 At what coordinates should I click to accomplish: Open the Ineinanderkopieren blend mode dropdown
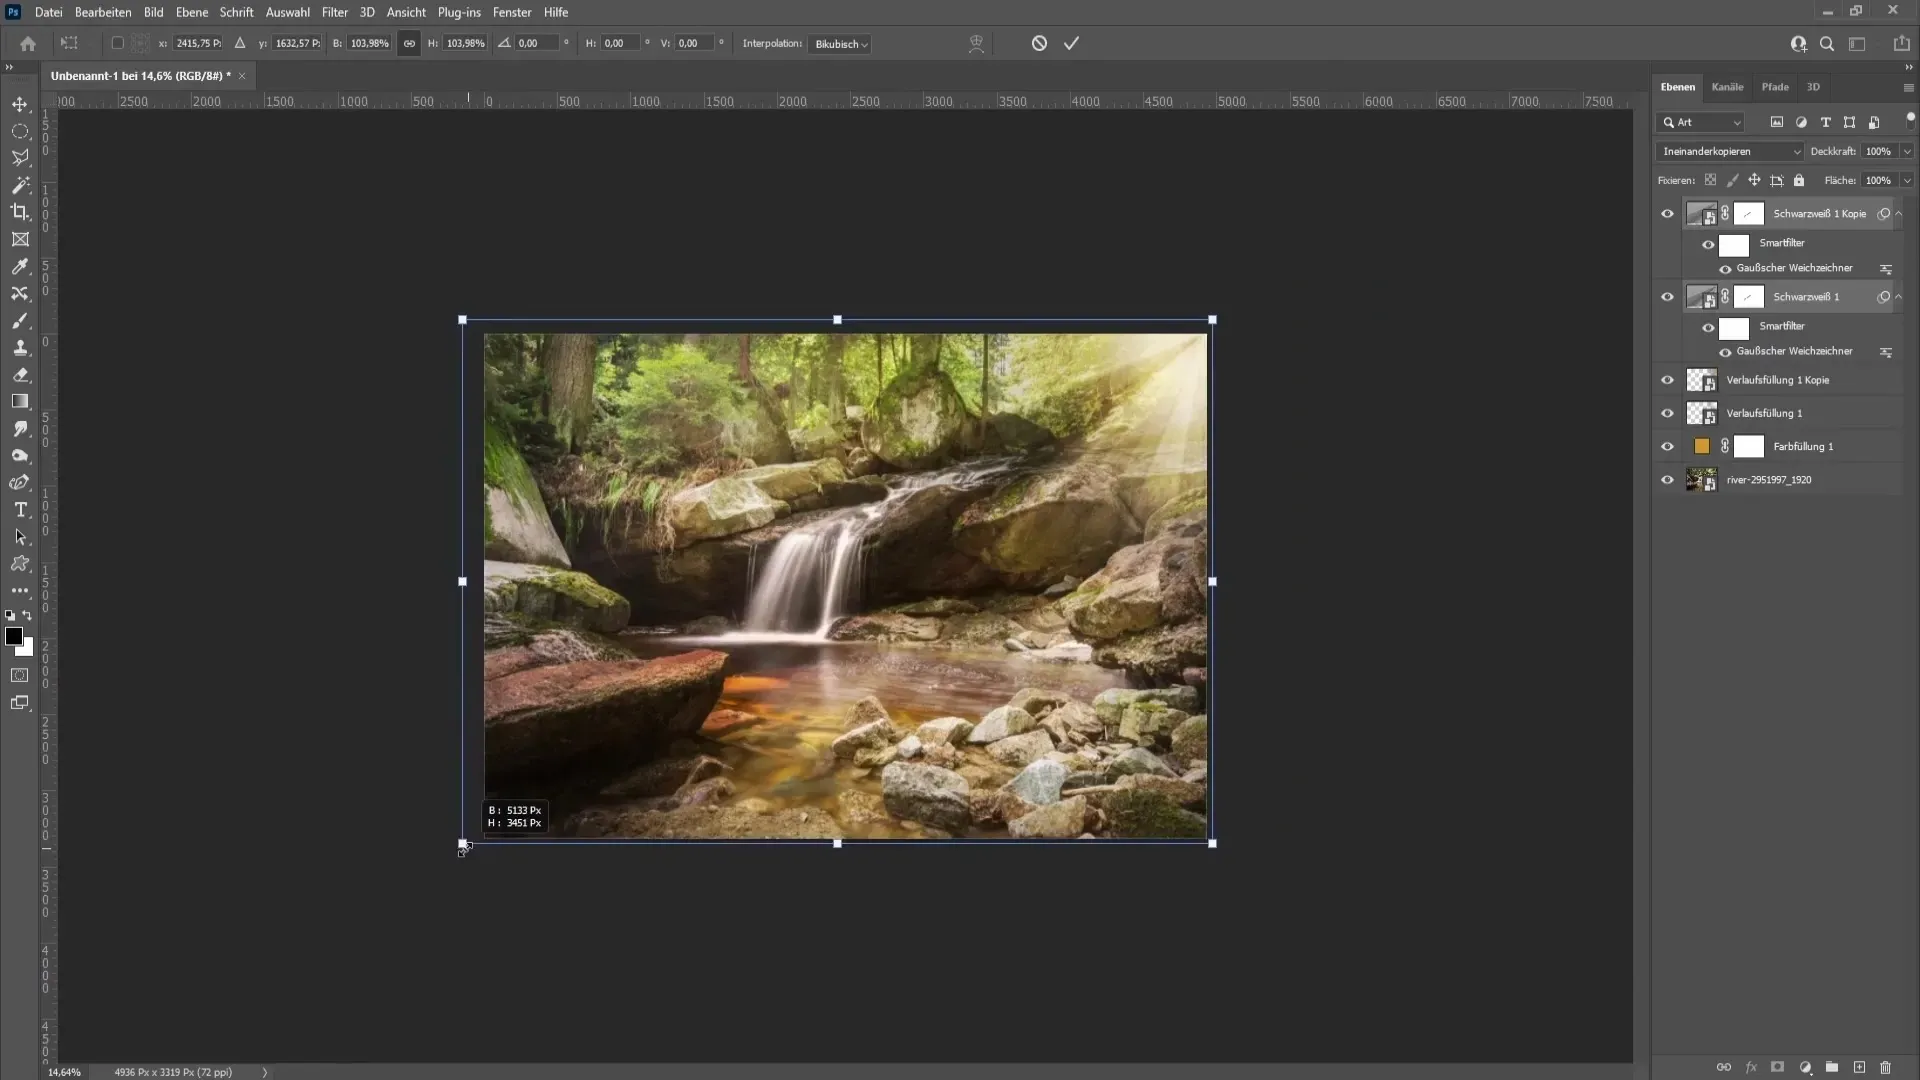tap(1728, 151)
